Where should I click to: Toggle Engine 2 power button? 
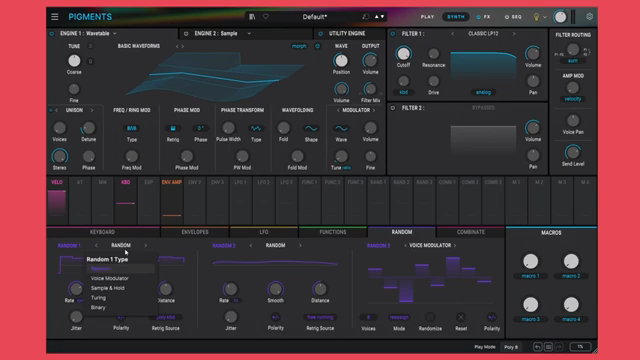[x=186, y=33]
